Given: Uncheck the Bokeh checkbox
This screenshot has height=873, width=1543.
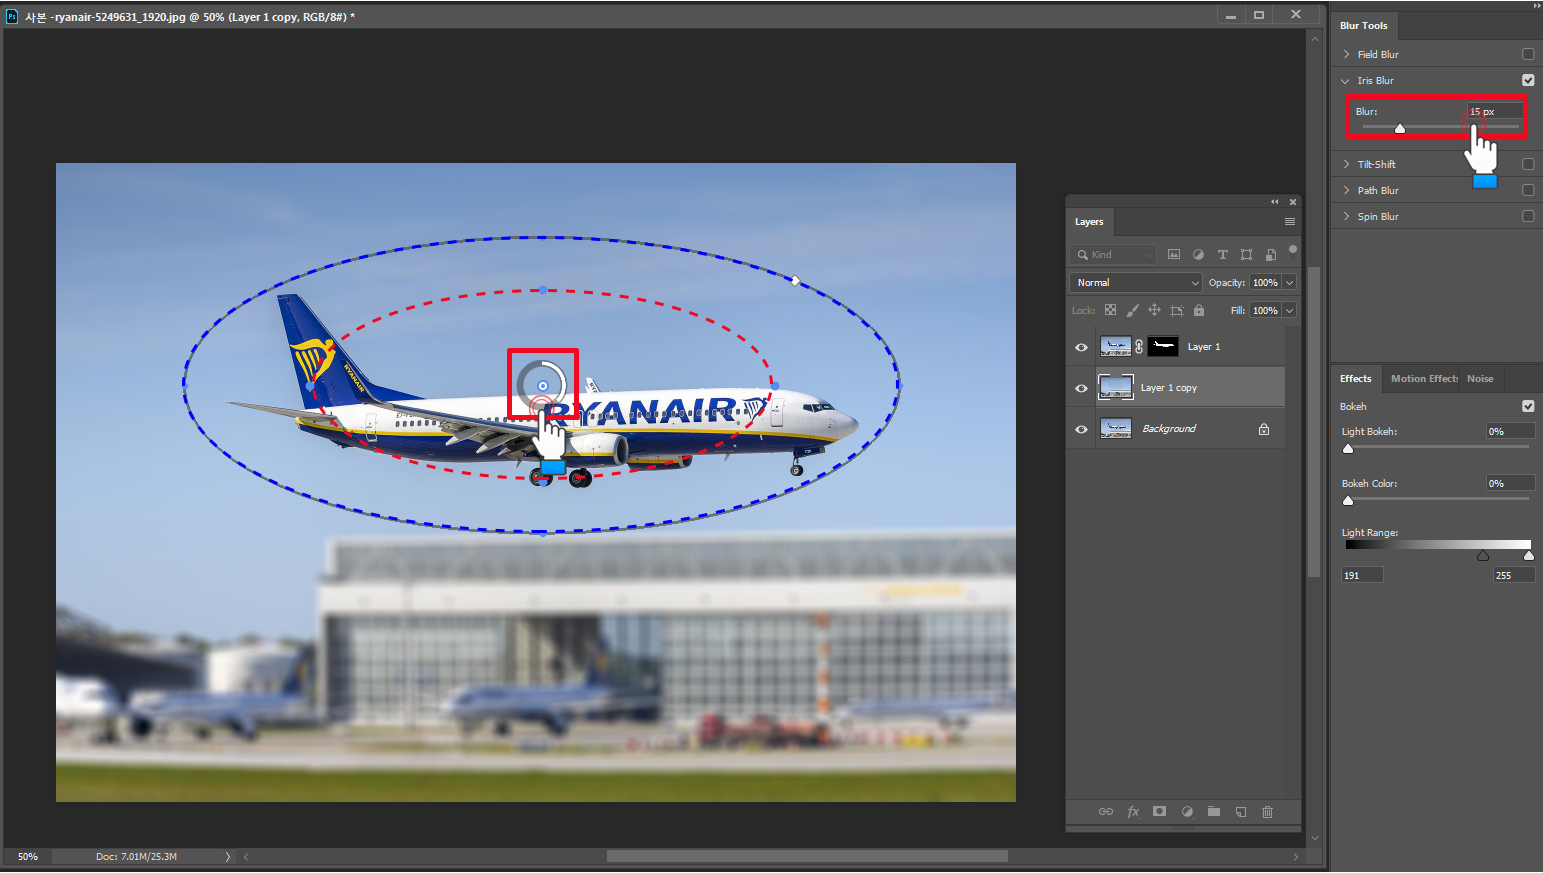Looking at the screenshot, I should click(1528, 406).
